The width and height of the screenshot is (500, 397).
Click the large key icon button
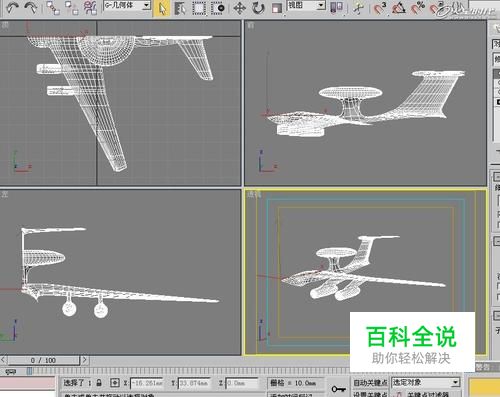(338, 389)
